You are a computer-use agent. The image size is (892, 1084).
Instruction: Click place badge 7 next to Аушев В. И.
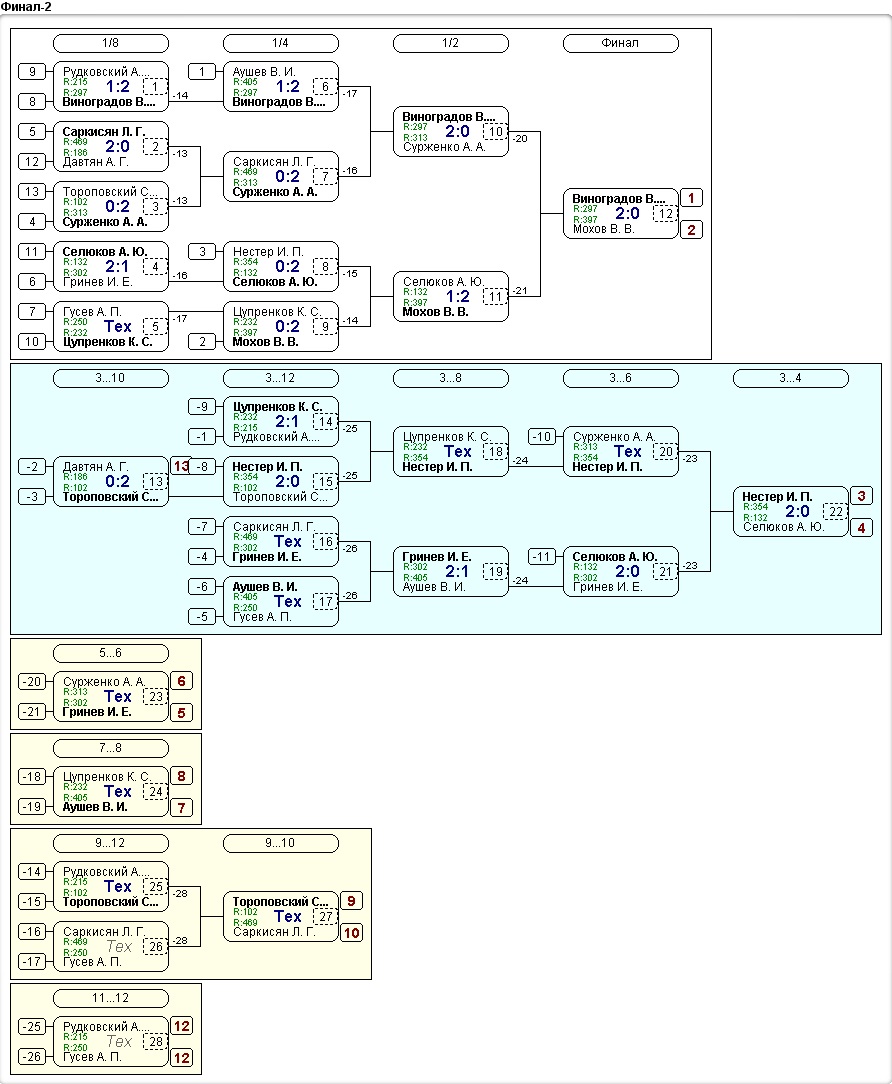click(181, 807)
